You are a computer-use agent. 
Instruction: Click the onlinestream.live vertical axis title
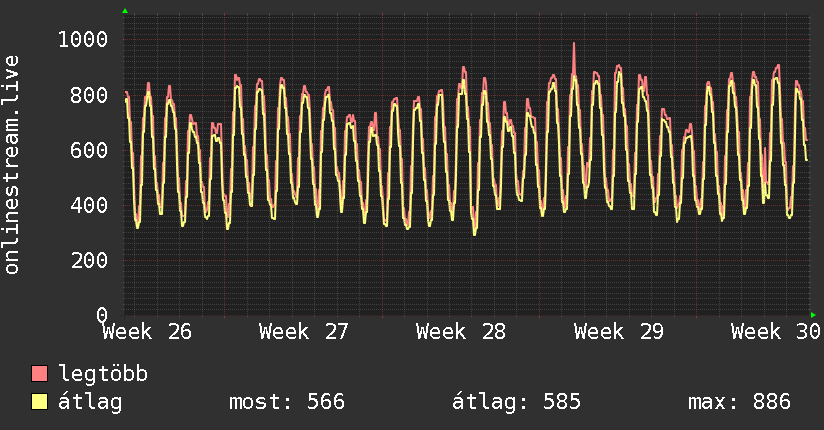pos(11,165)
